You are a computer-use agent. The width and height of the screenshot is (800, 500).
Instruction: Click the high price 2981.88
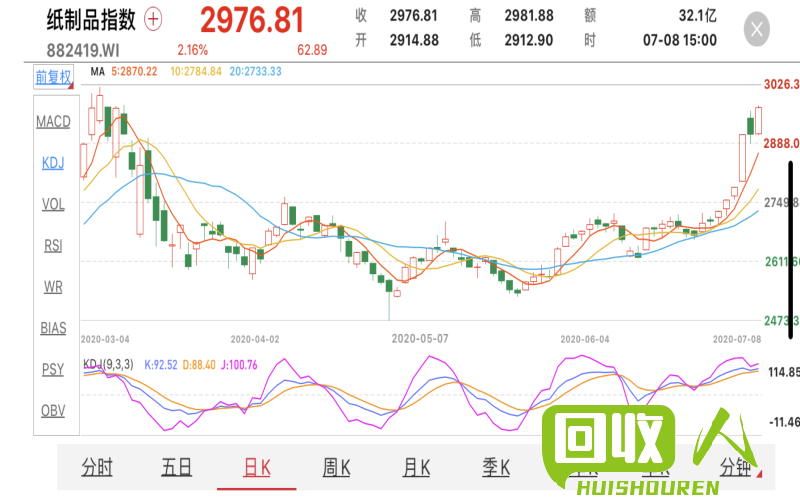click(x=529, y=16)
